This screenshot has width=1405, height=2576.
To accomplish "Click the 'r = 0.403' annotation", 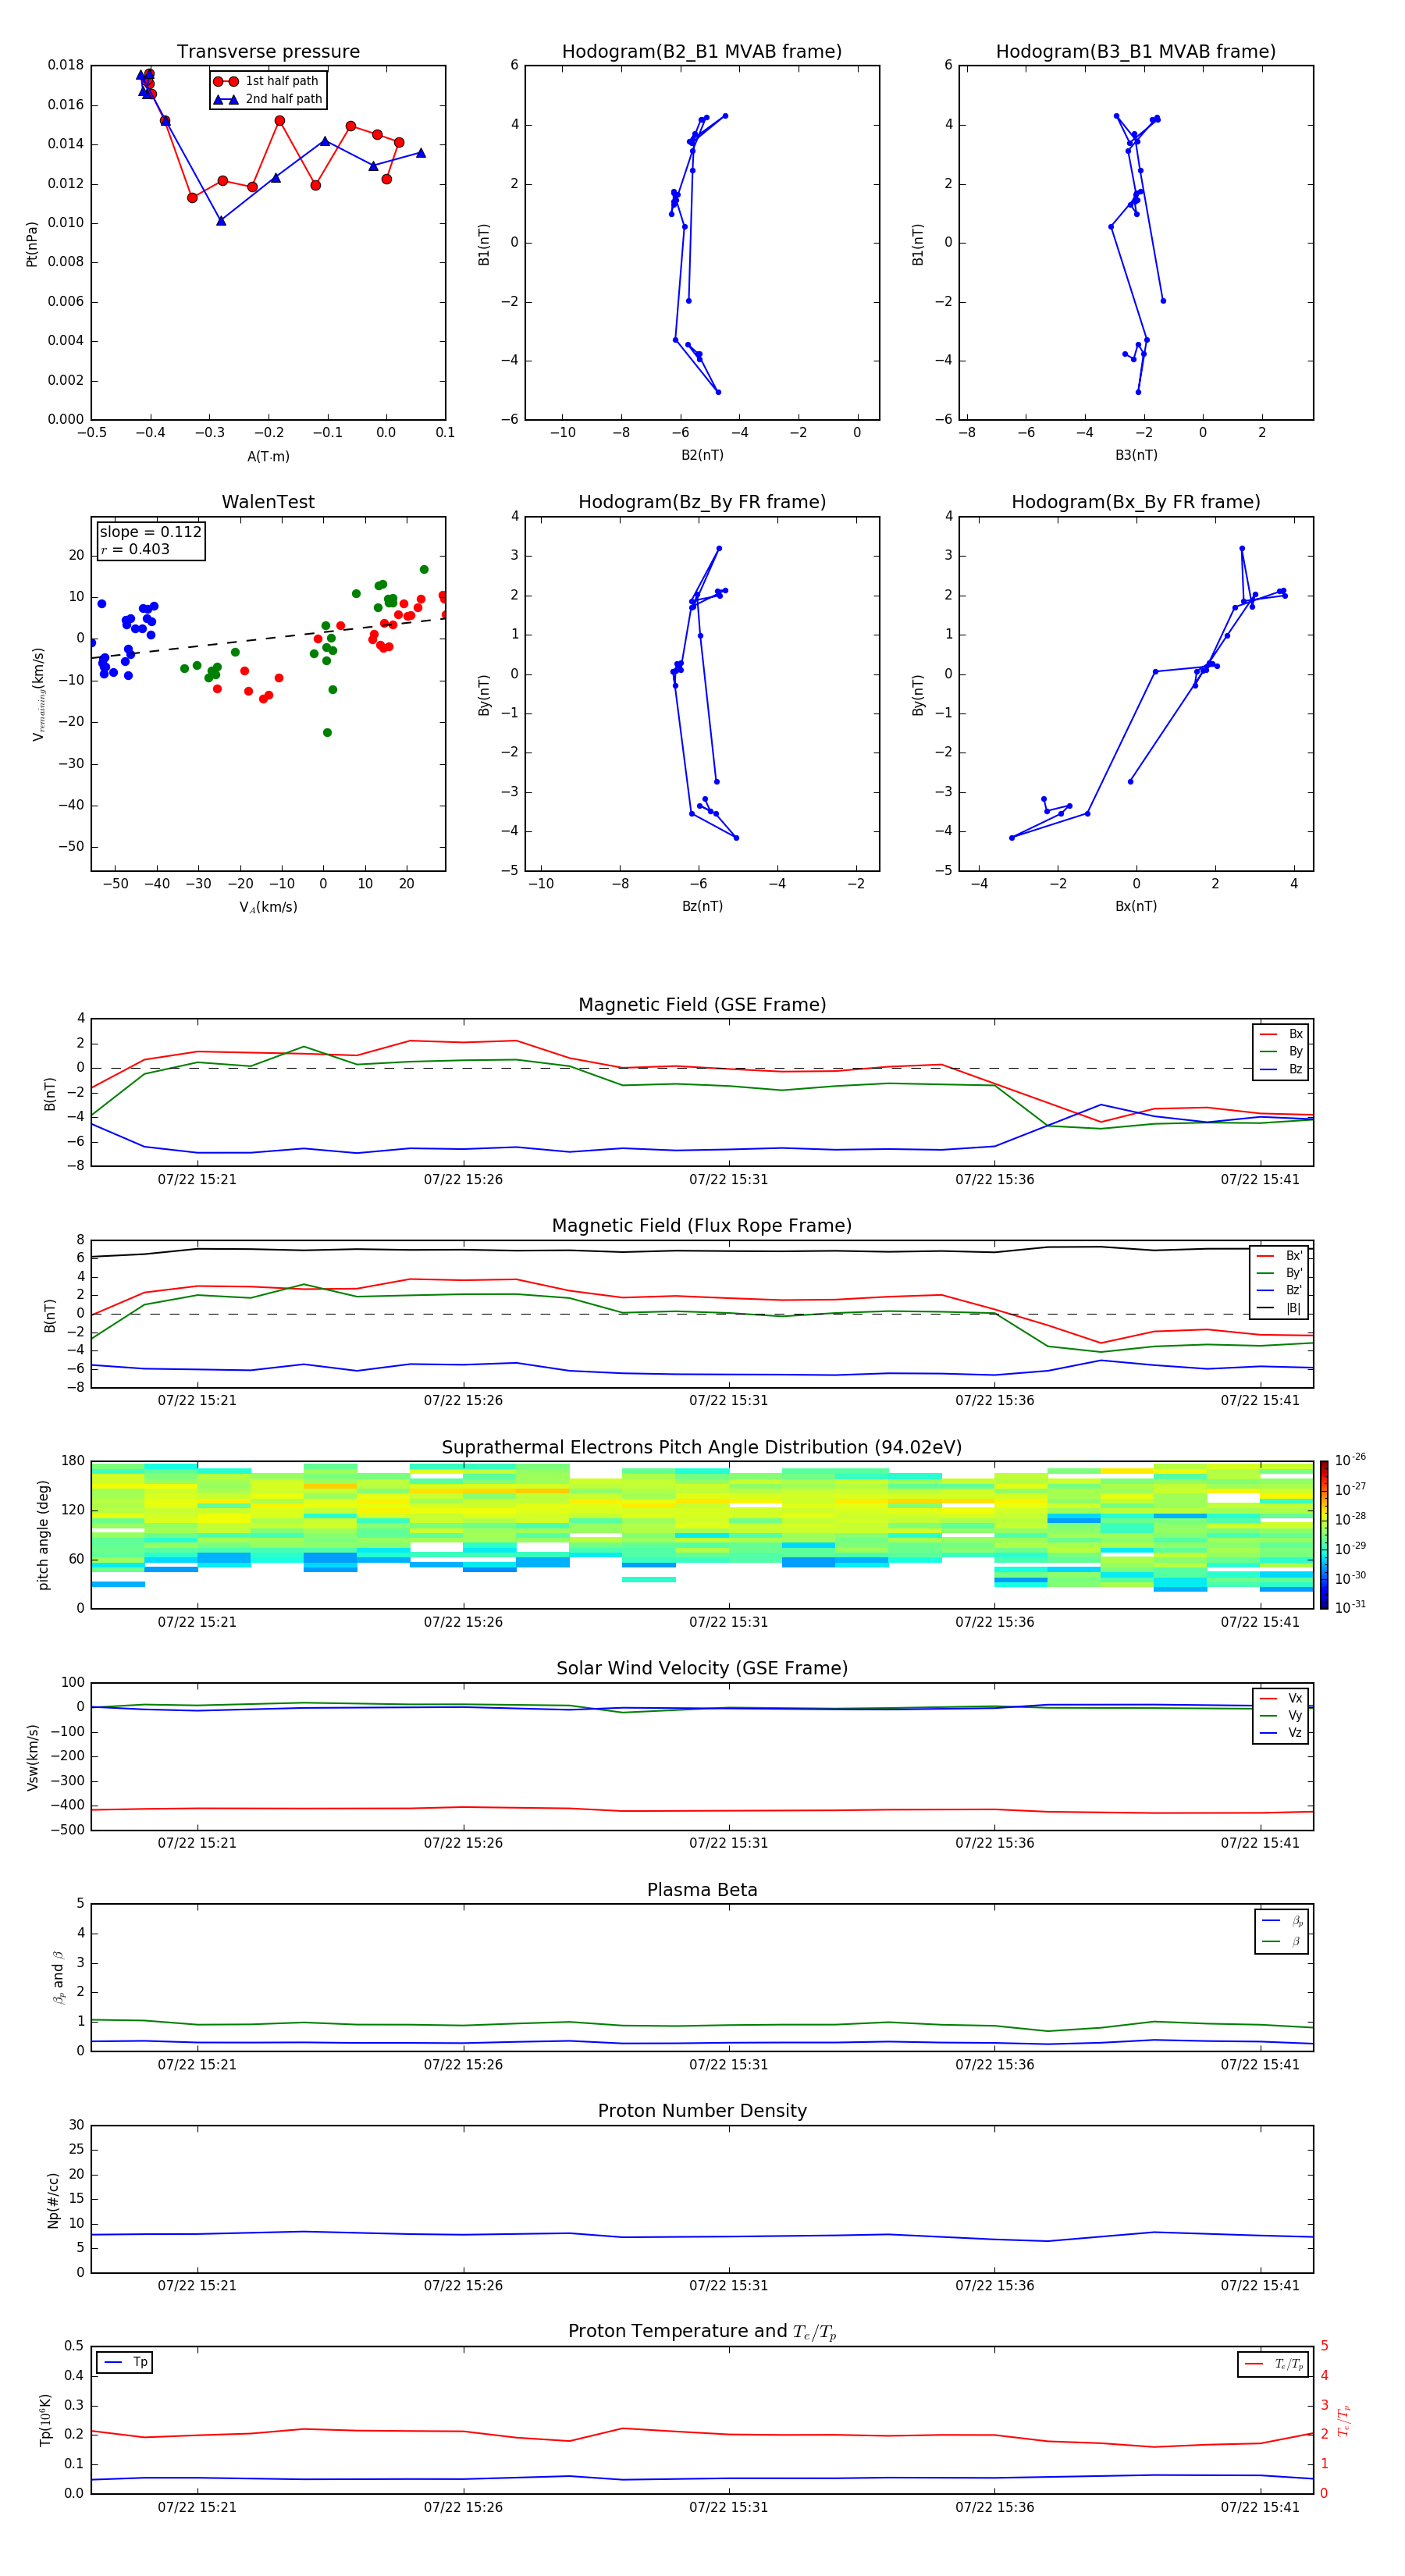I will click(x=136, y=549).
